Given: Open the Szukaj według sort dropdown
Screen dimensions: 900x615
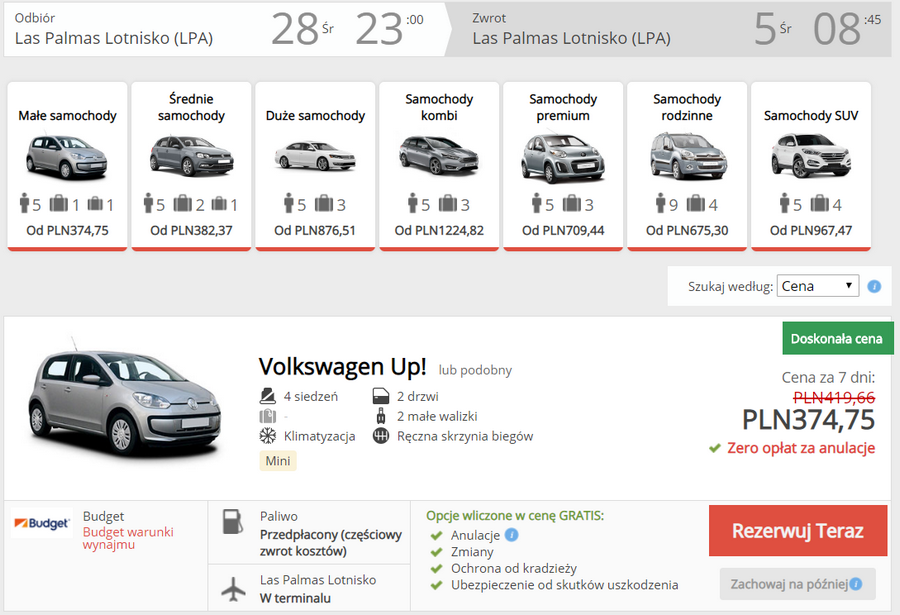Looking at the screenshot, I should click(817, 286).
